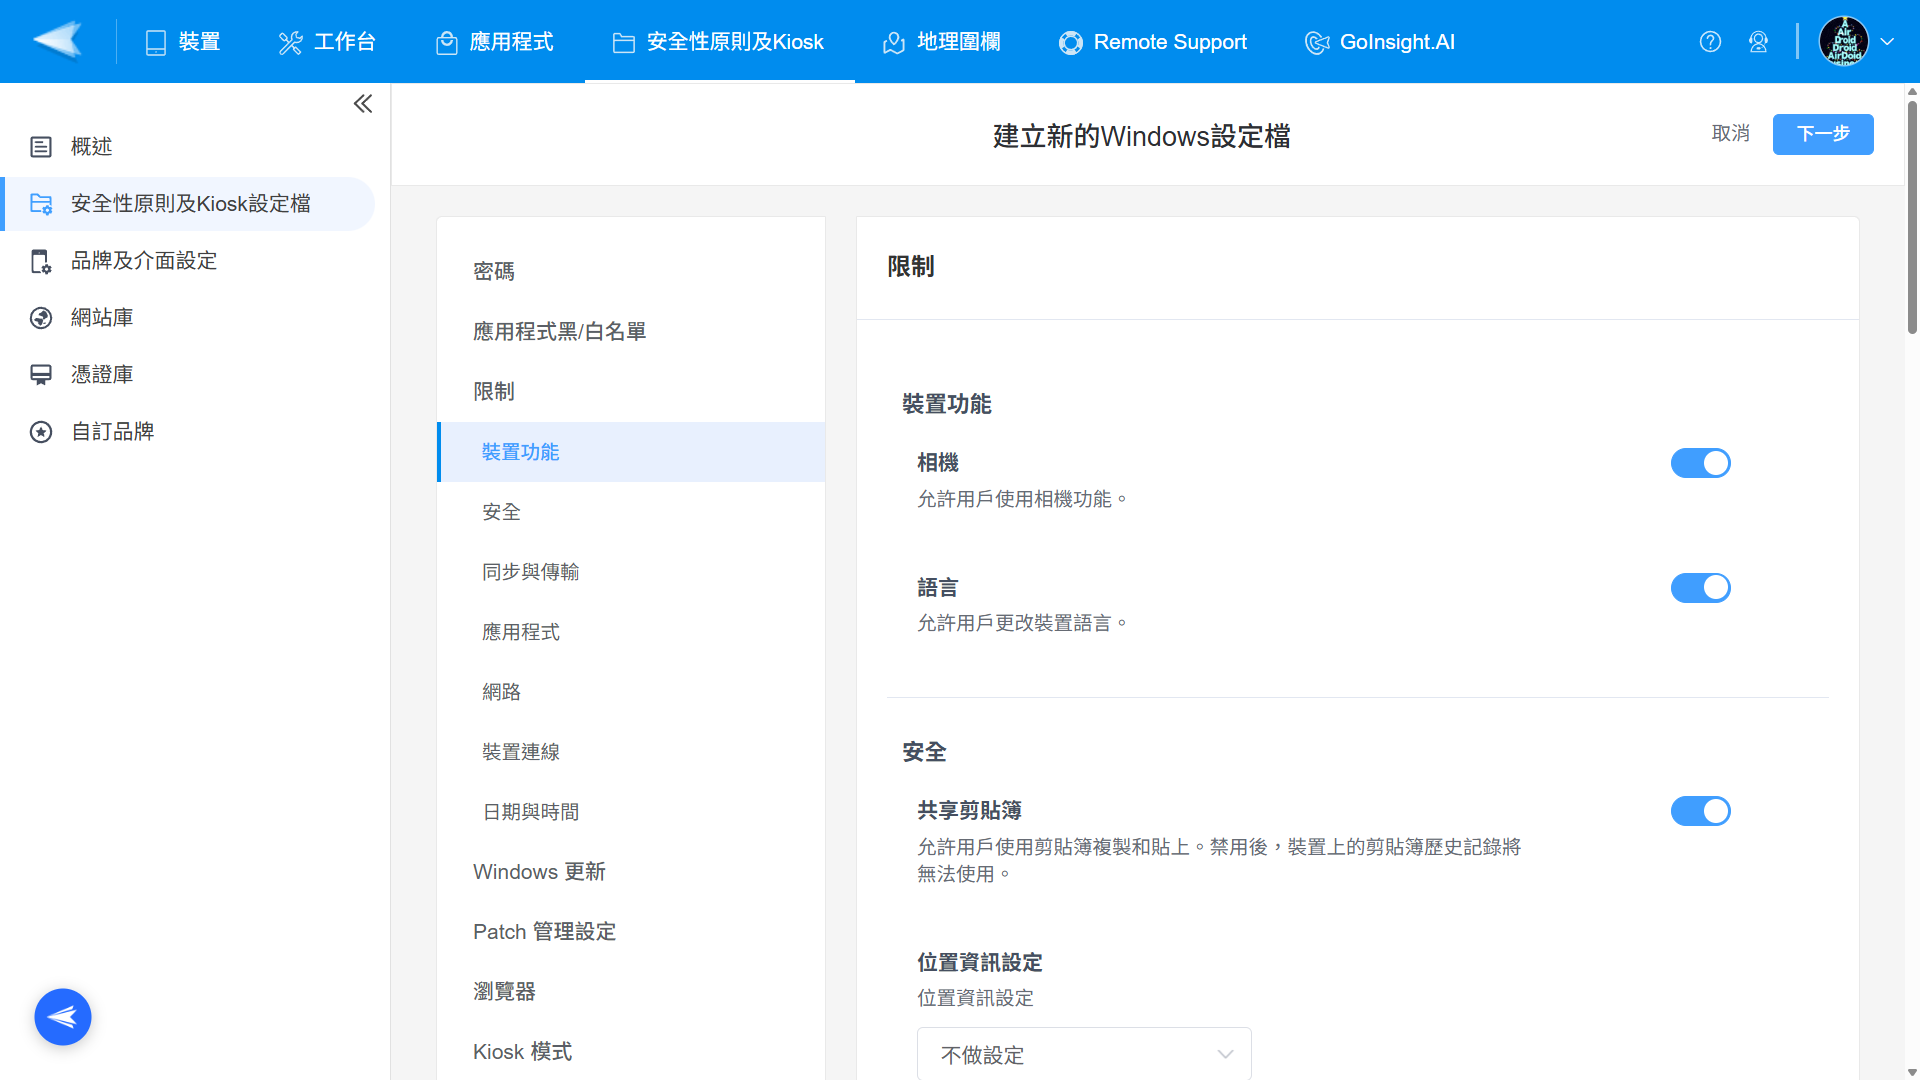
Task: Click 取消 to cancel profile creation
Action: click(1730, 134)
